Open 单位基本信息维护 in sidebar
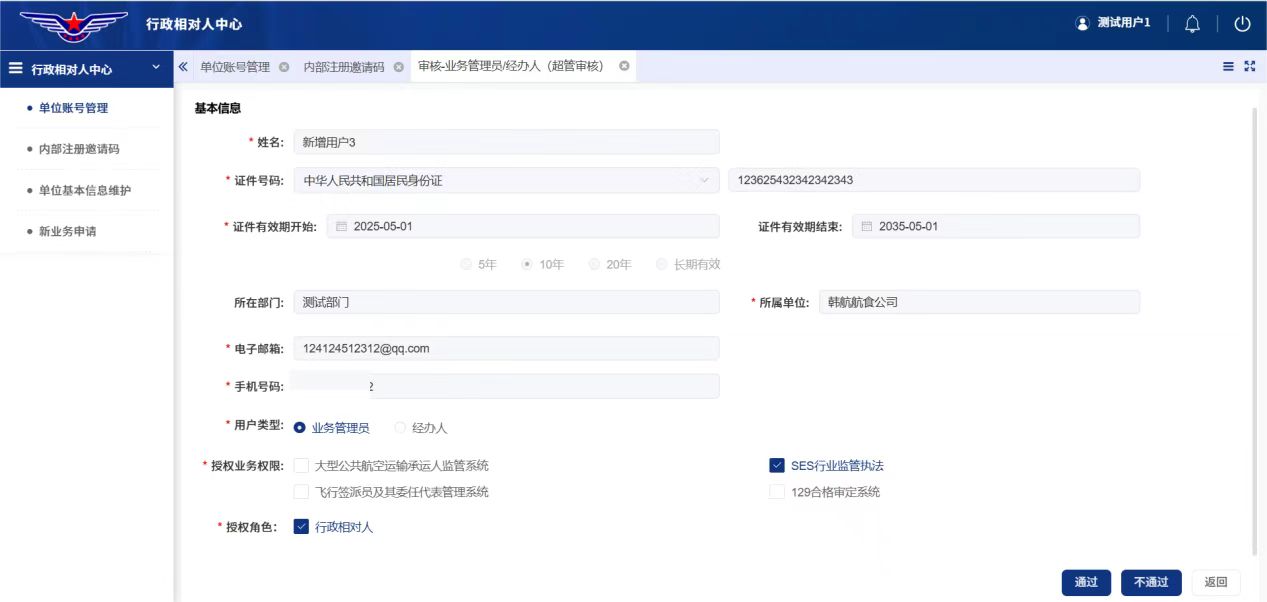Viewport: 1267px width, 602px height. click(84, 190)
